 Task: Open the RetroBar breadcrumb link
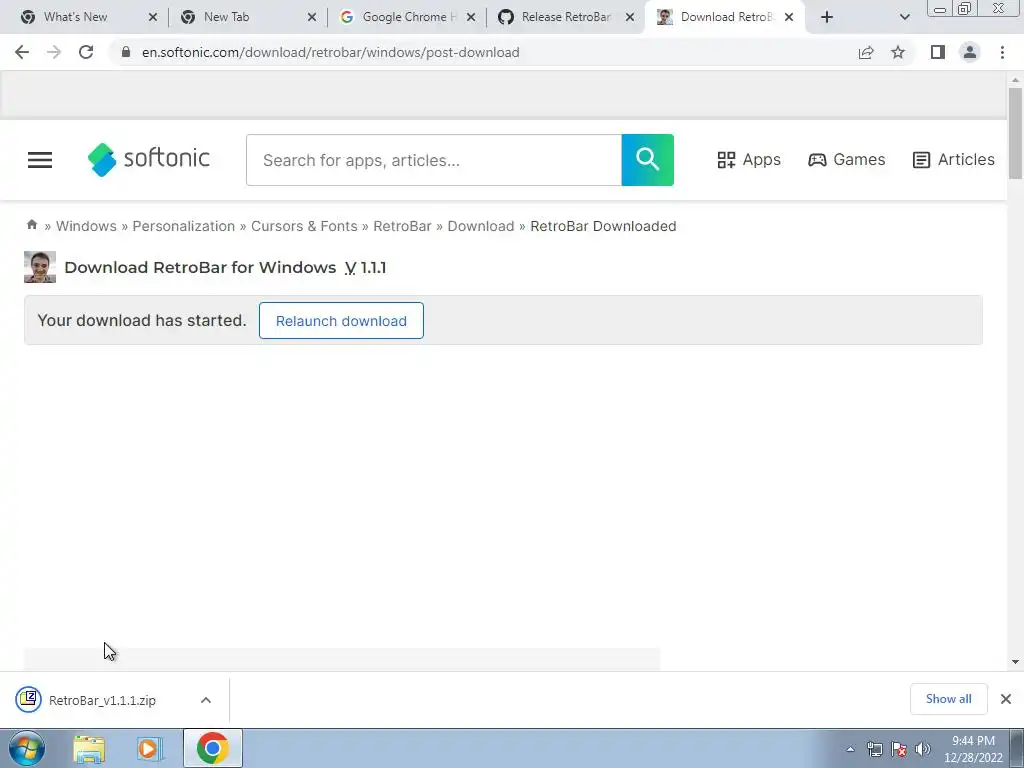(402, 226)
